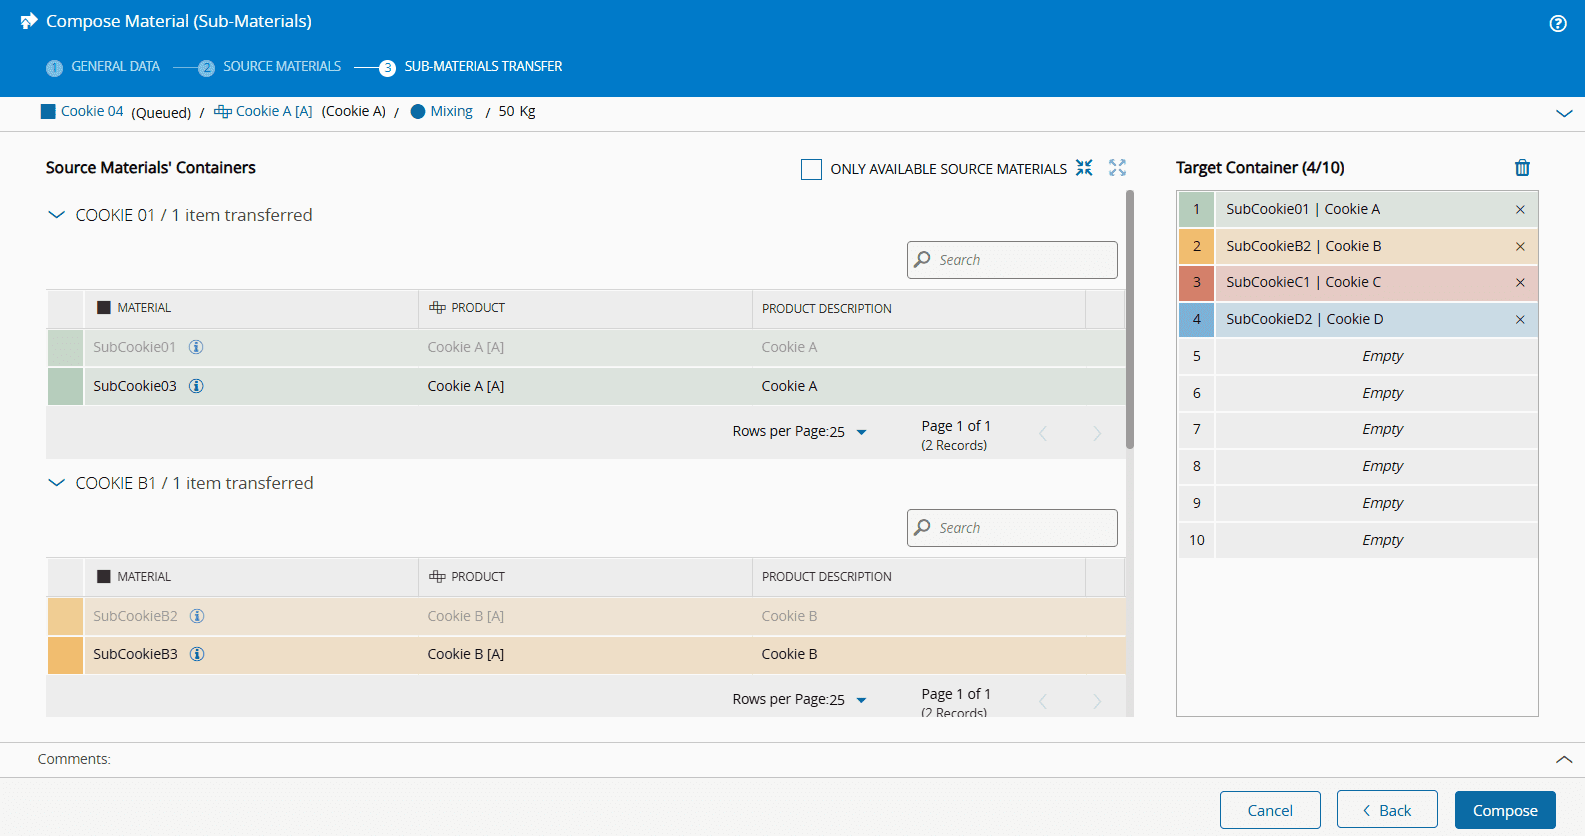Open info icon next to SubCookieB3
The height and width of the screenshot is (836, 1585).
point(197,654)
